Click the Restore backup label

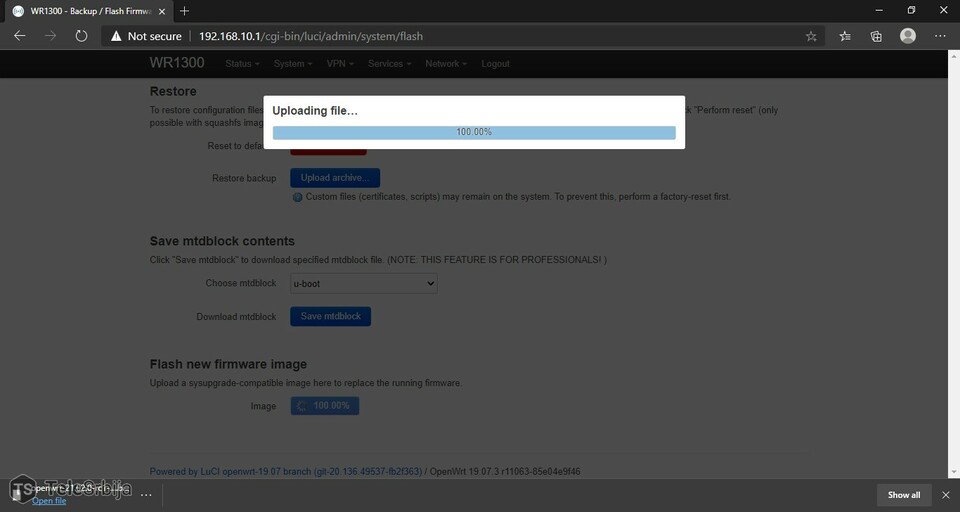tap(244, 178)
